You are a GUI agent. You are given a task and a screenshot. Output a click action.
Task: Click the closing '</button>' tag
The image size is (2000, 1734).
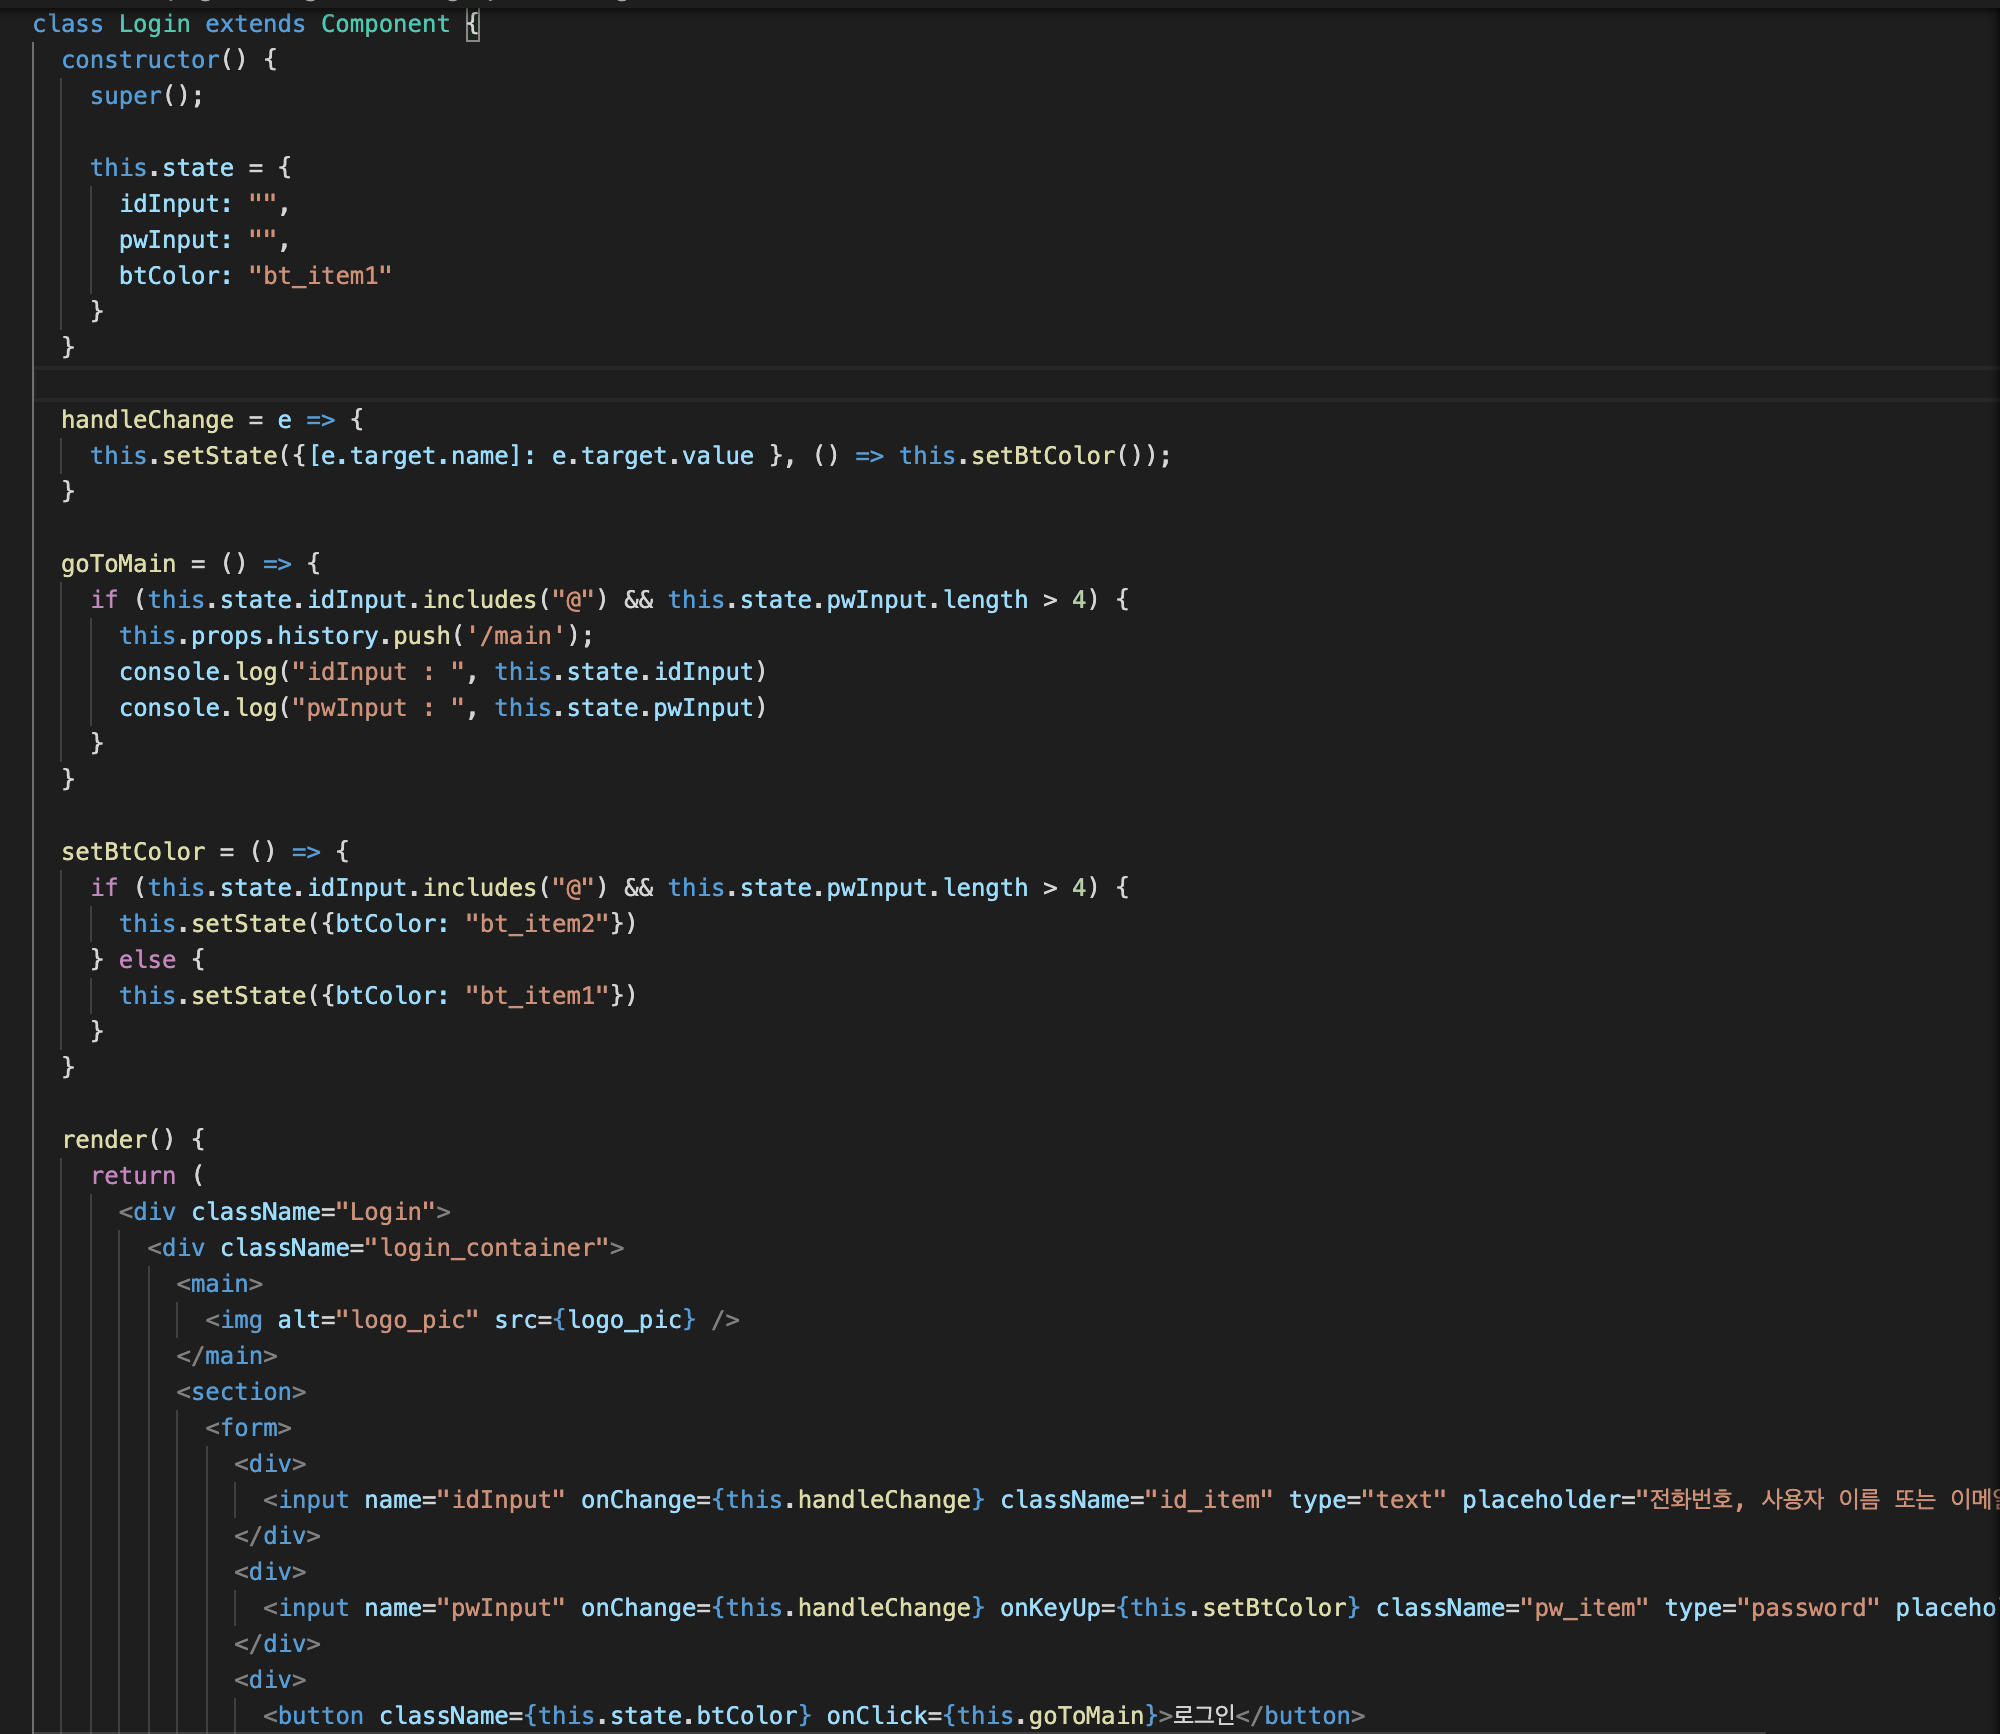tap(1300, 1716)
